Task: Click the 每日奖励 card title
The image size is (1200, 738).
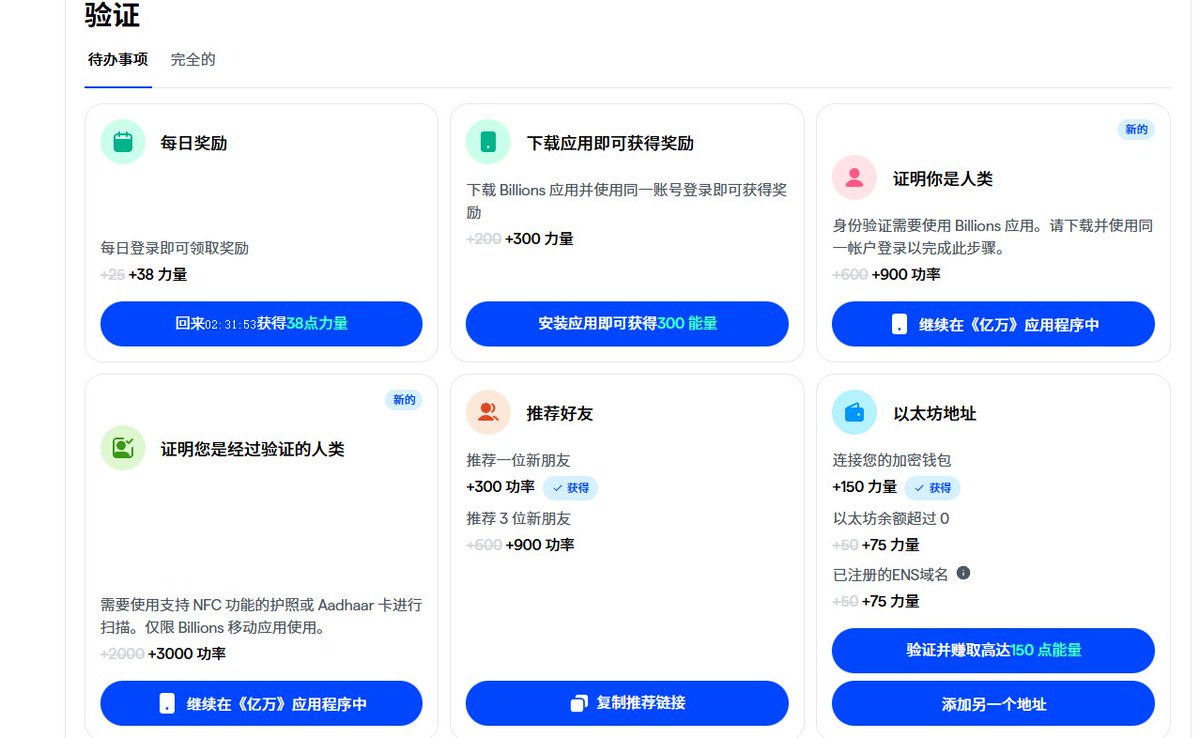Action: pos(194,143)
